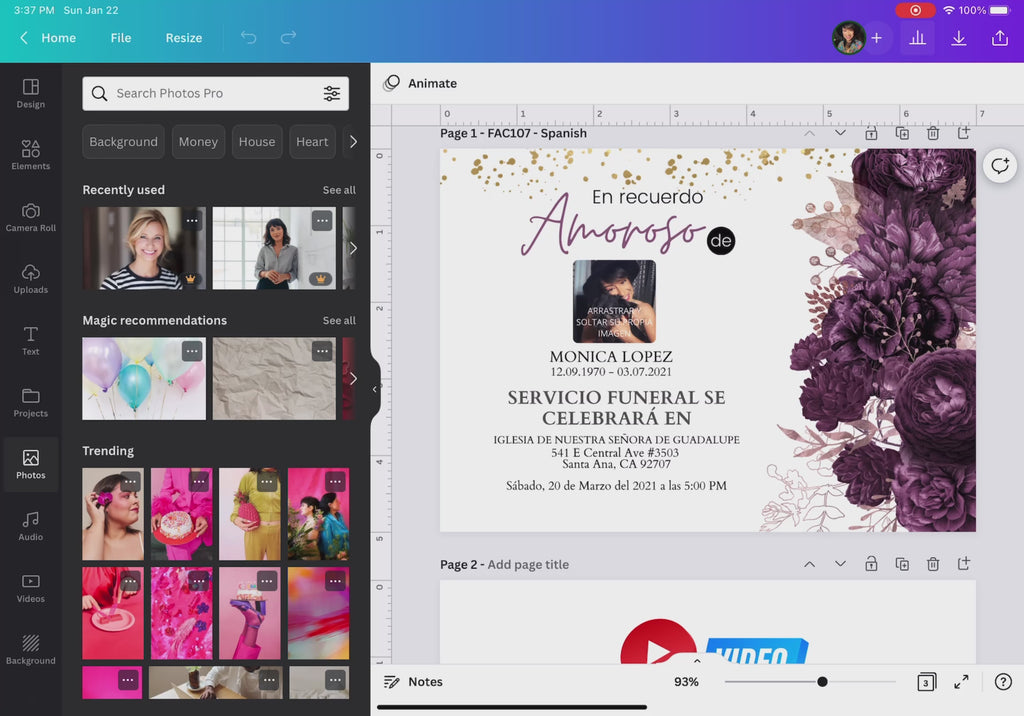Select the House photo tag
Screen dimensions: 1024x716
pos(257,142)
